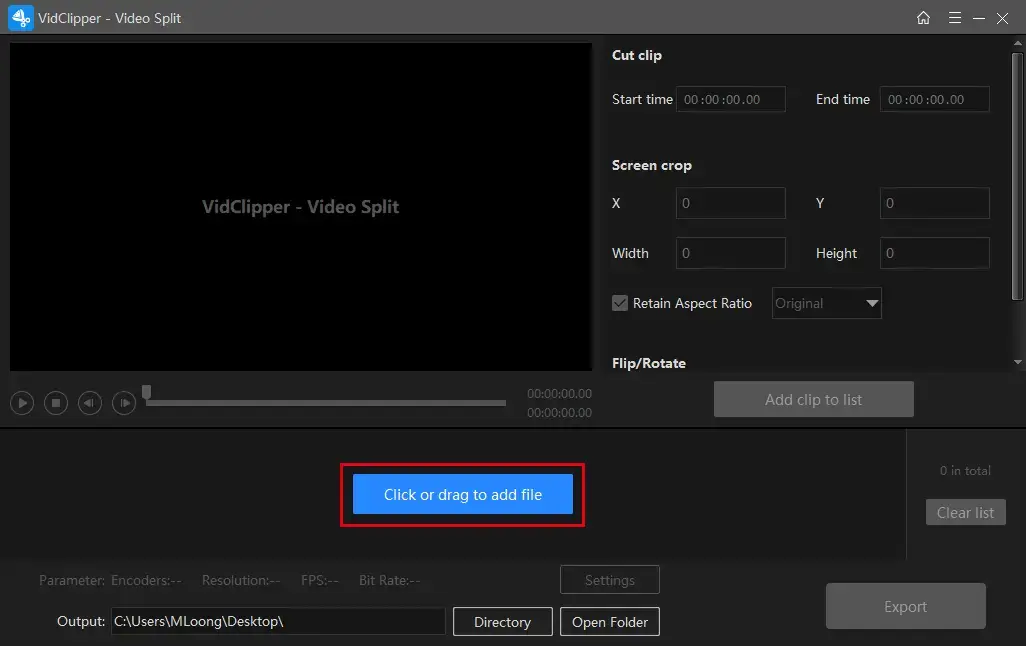Click the Flip/Rotate section heading
Image resolution: width=1026 pixels, height=646 pixels.
tap(648, 363)
